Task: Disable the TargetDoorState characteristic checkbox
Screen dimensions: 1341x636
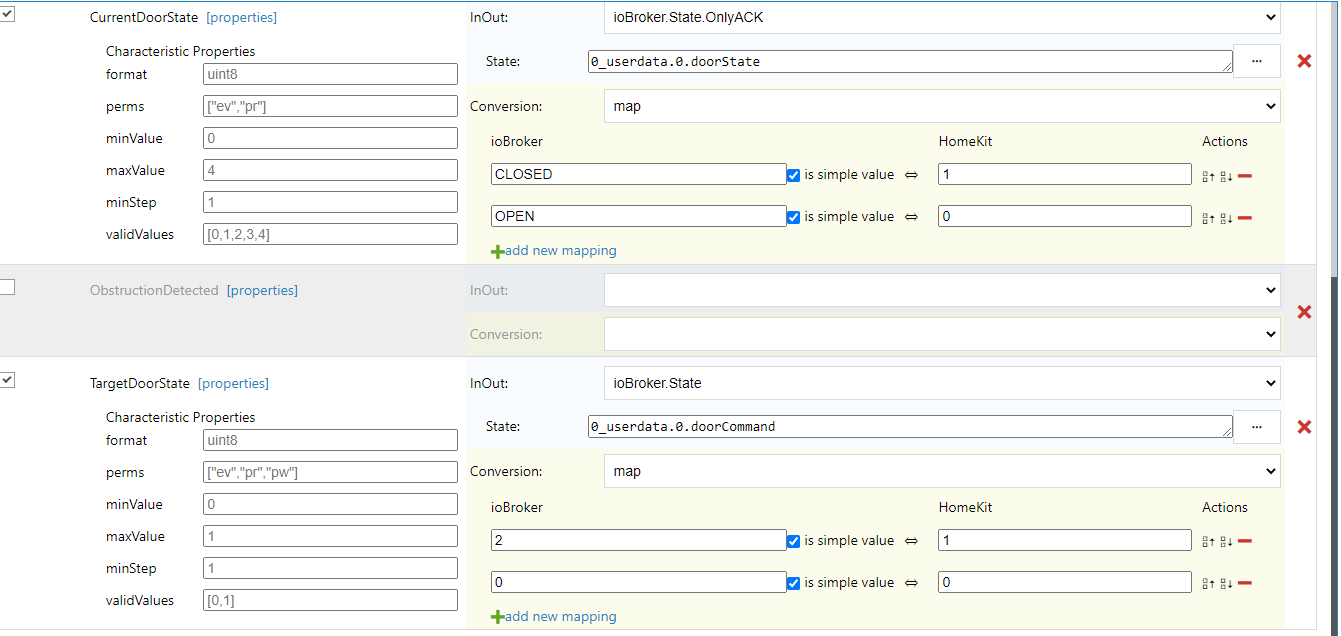Action: point(7,380)
